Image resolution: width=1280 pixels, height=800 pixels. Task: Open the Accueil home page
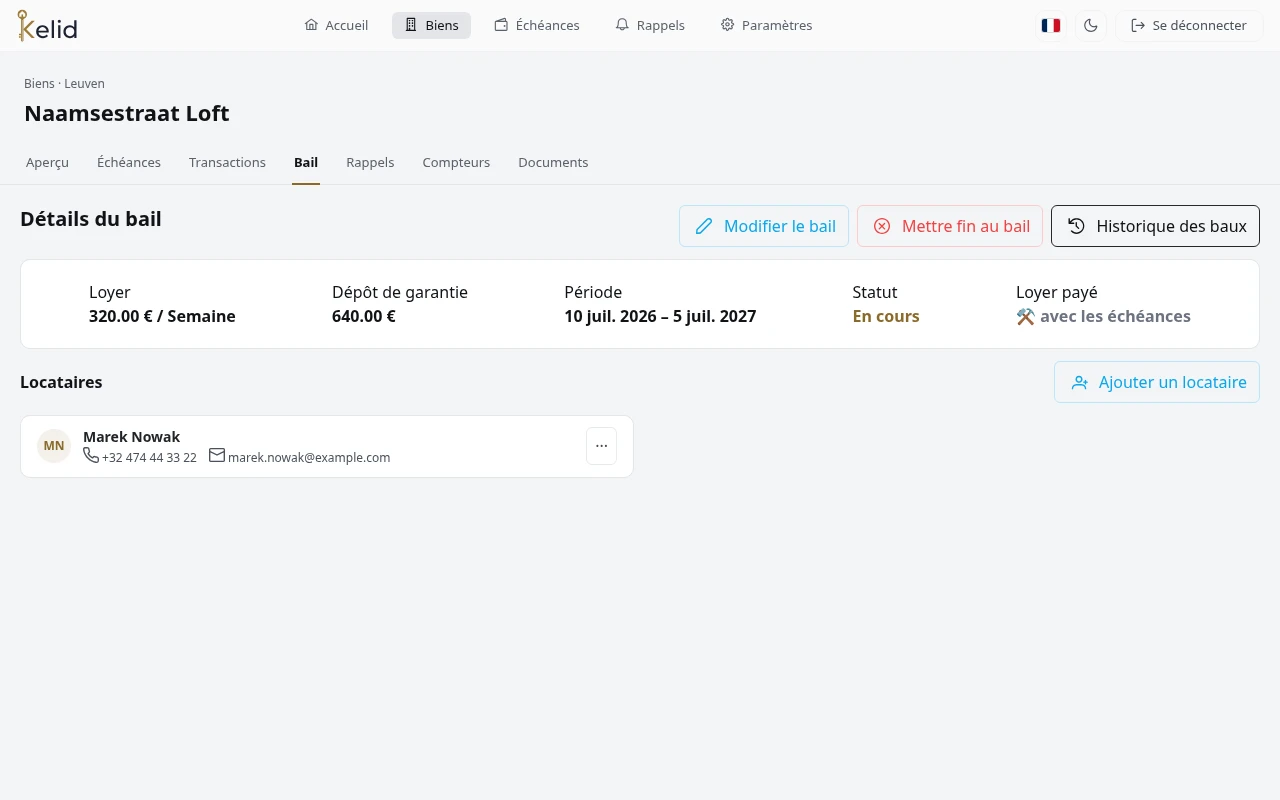click(x=336, y=25)
